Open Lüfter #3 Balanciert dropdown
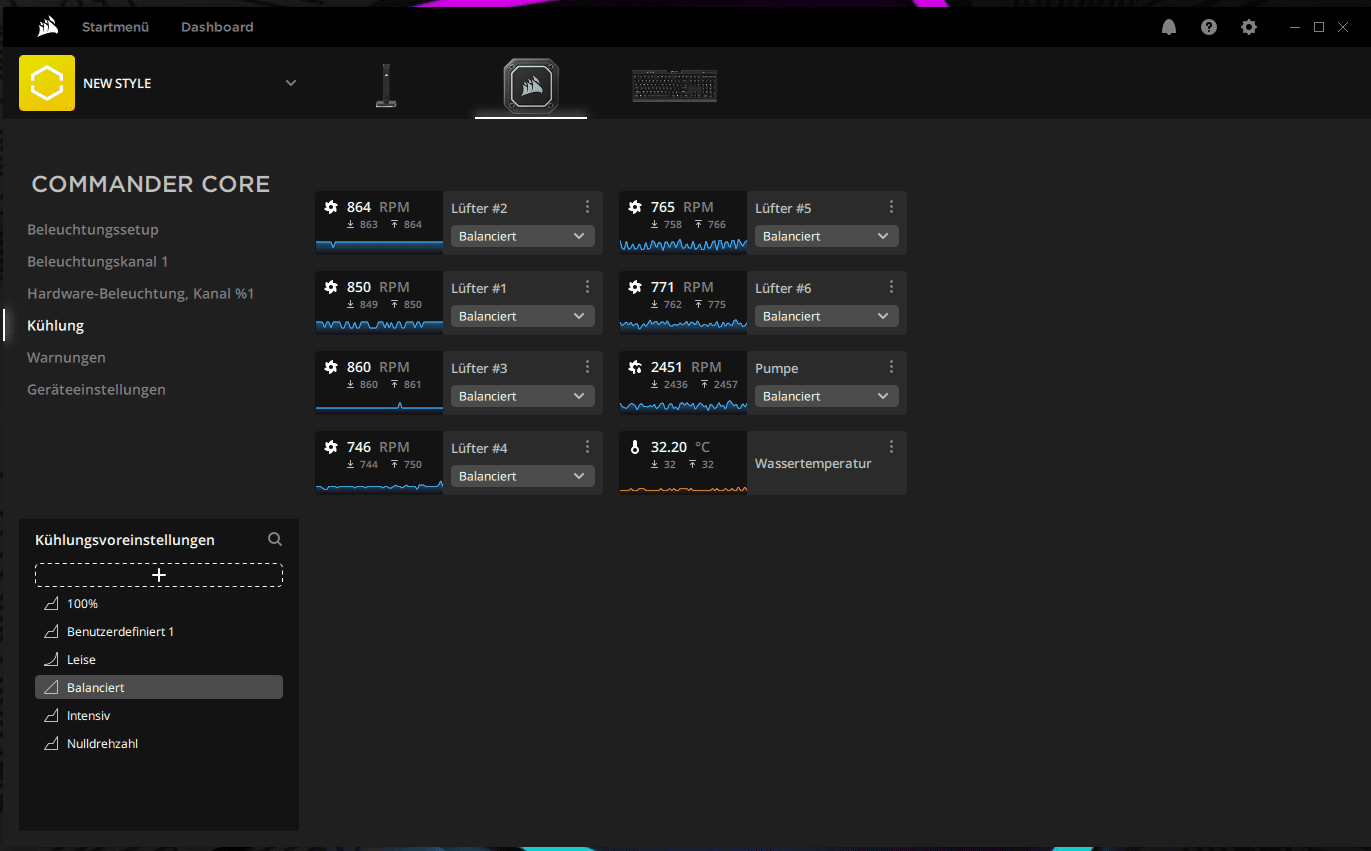Image resolution: width=1371 pixels, height=851 pixels. point(523,396)
